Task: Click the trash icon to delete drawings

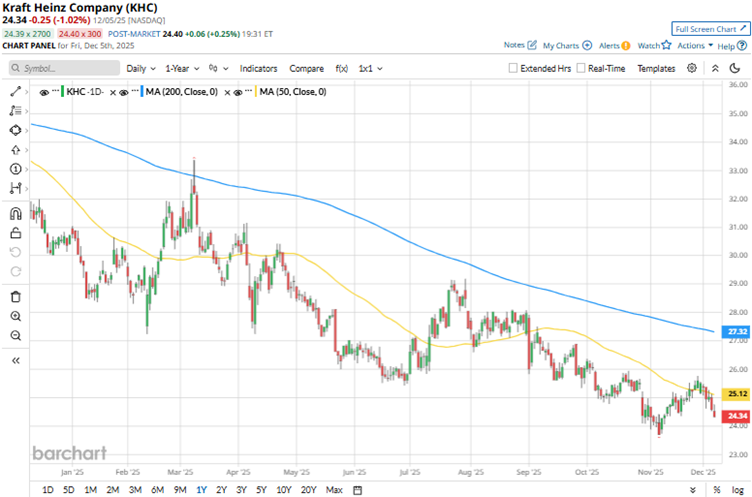Action: click(15, 297)
